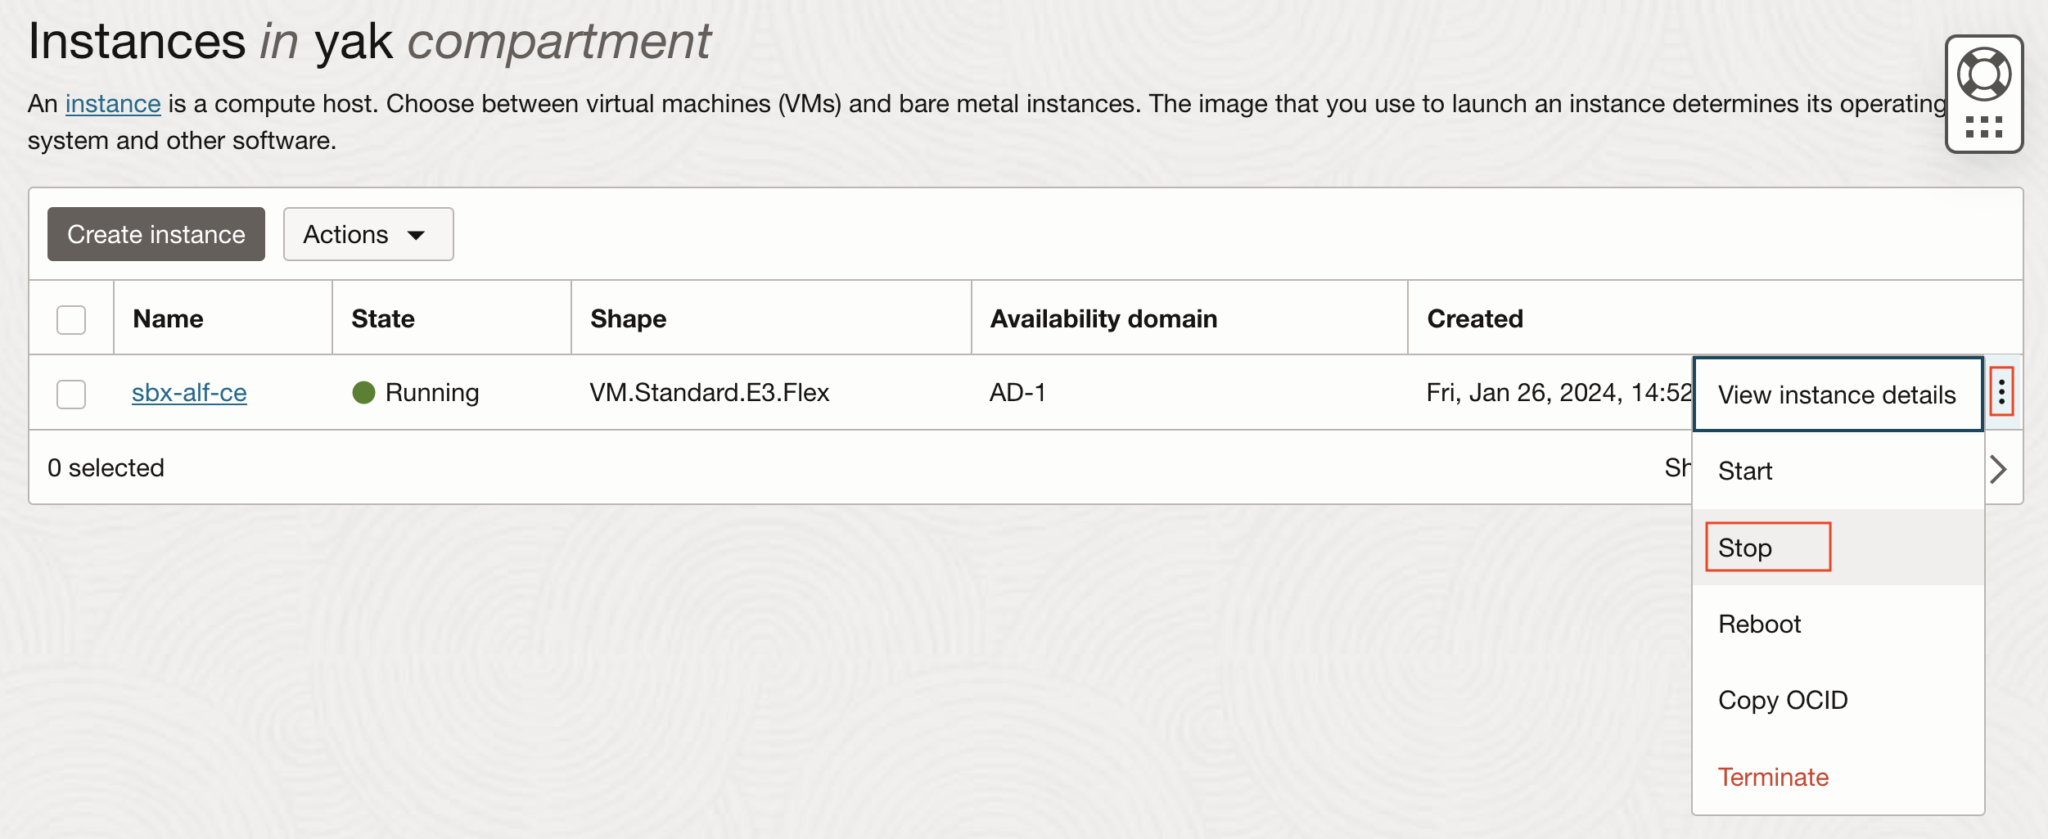Viewport: 2048px width, 839px height.
Task: Click the next page chevron arrow
Action: 1998,469
